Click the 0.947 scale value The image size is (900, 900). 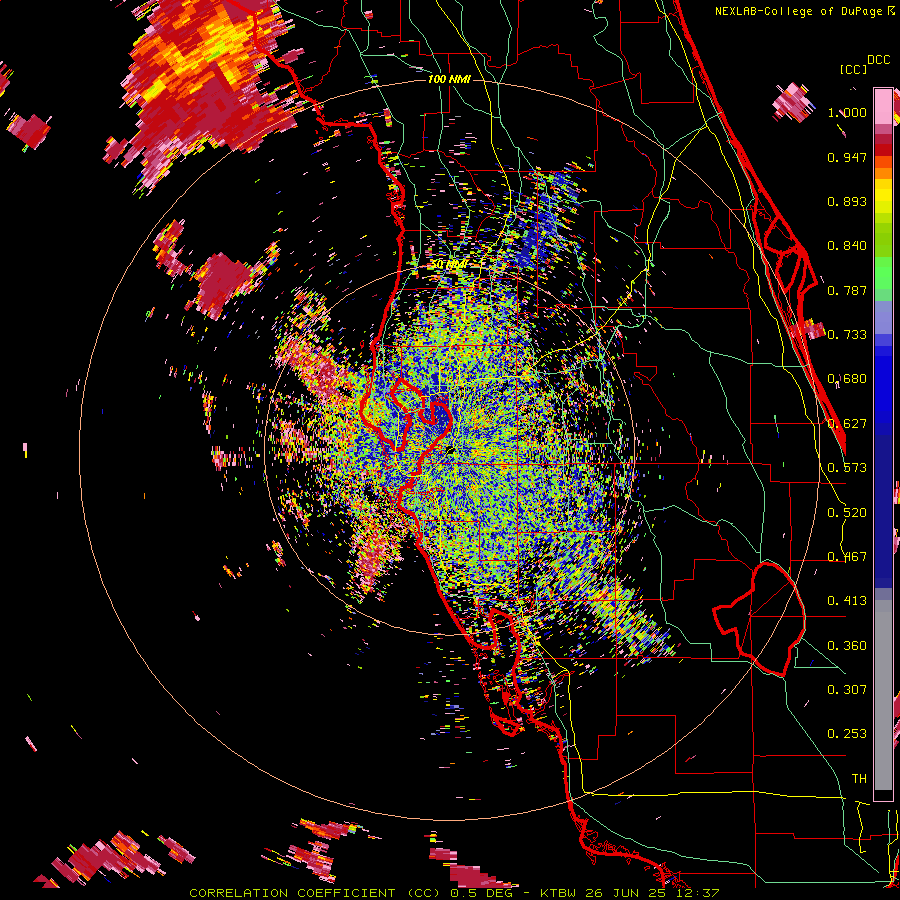pyautogui.click(x=847, y=157)
